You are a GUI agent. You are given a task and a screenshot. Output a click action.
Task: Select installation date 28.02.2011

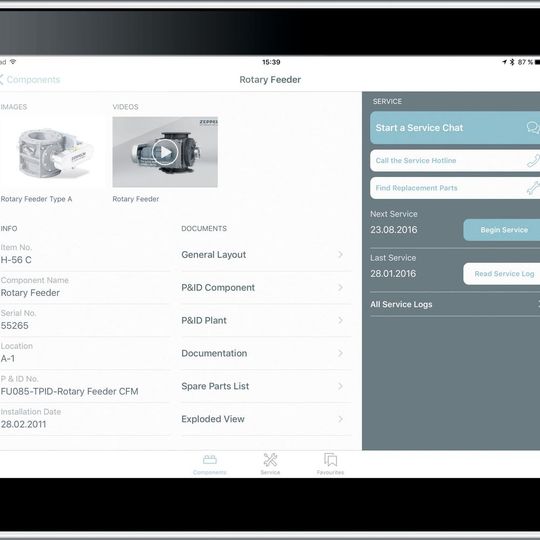point(23,424)
